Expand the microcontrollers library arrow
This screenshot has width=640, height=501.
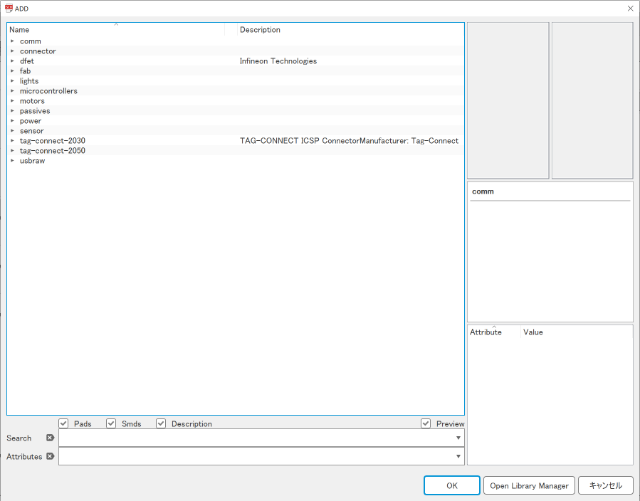click(x=12, y=91)
